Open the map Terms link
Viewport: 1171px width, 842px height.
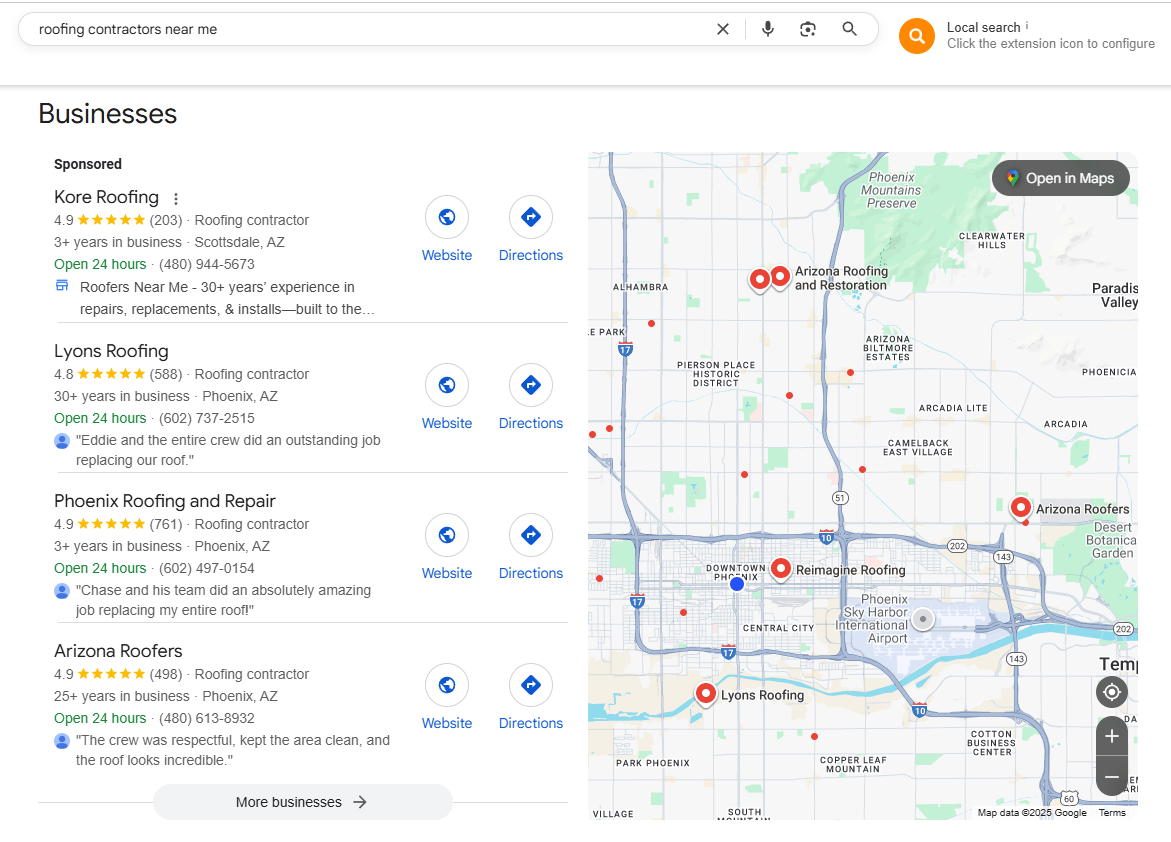[x=1111, y=813]
